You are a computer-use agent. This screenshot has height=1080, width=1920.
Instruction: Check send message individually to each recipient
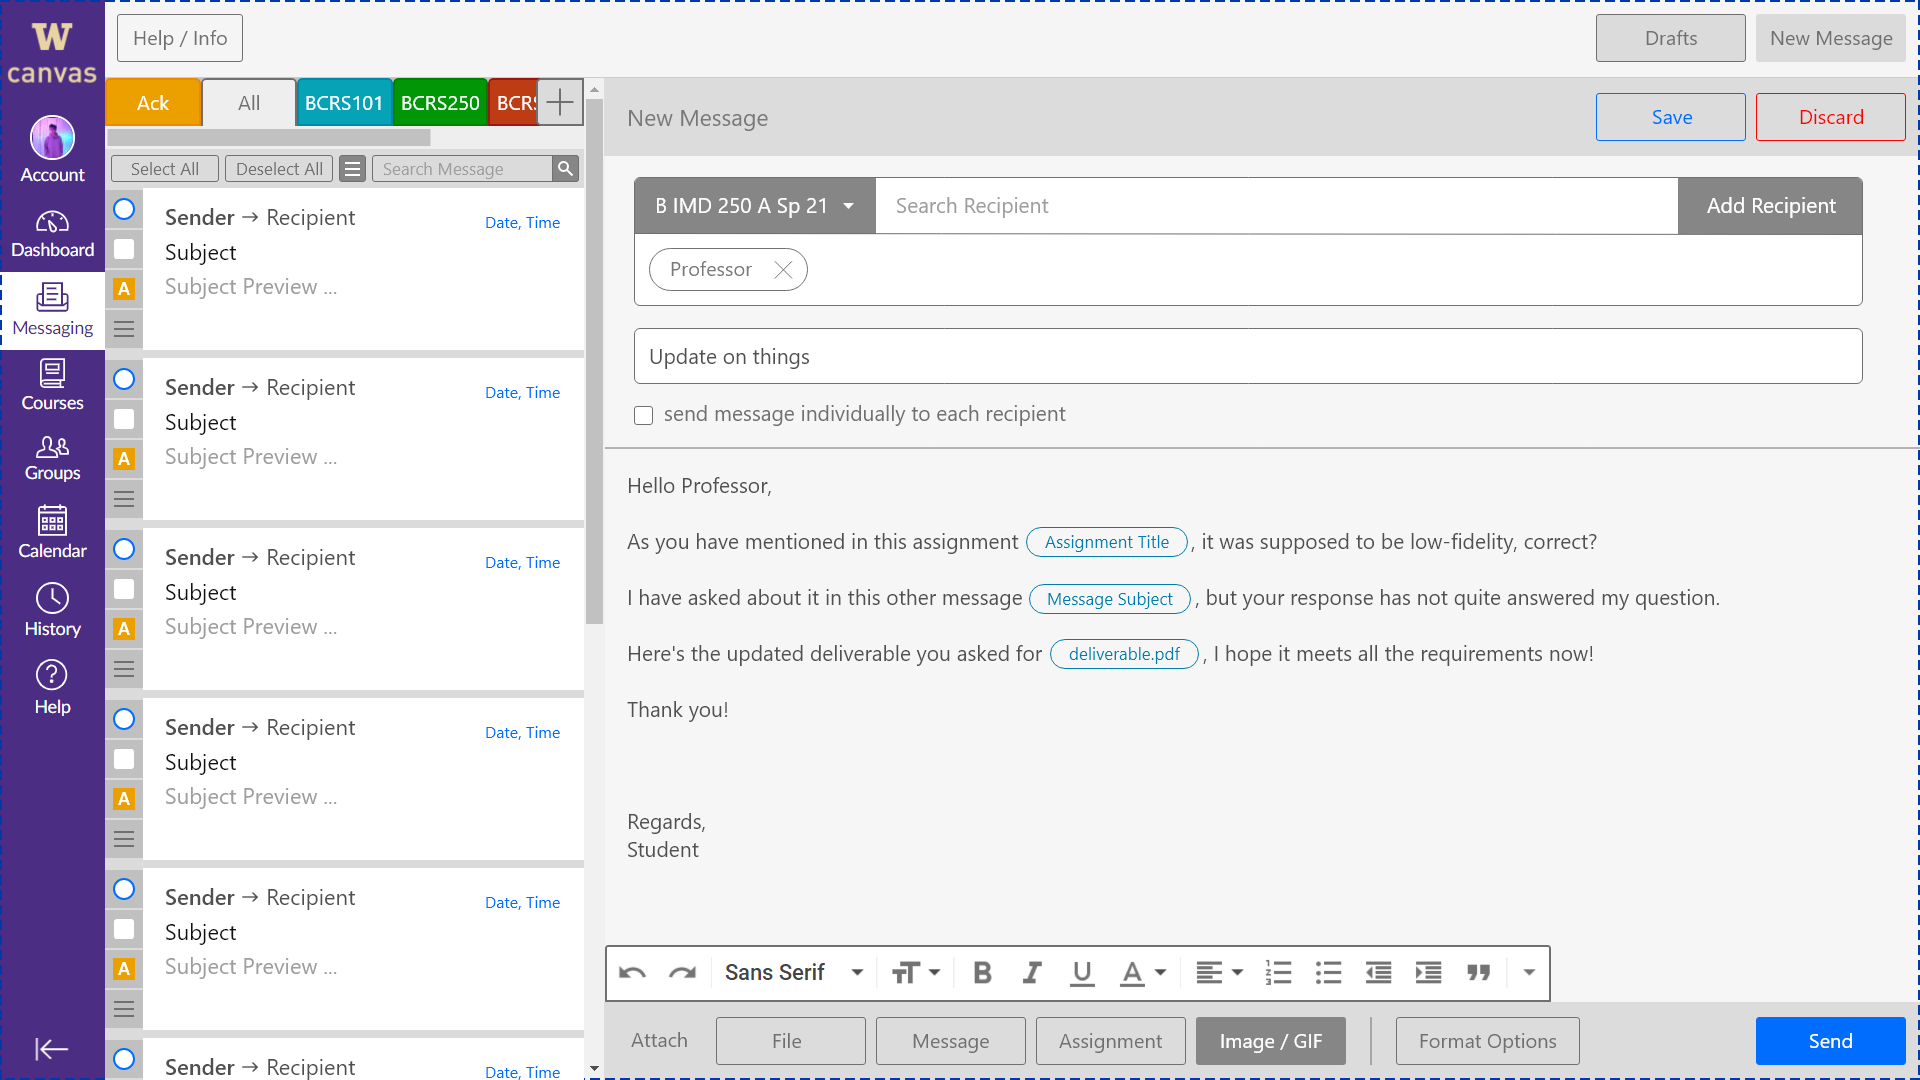(x=644, y=415)
